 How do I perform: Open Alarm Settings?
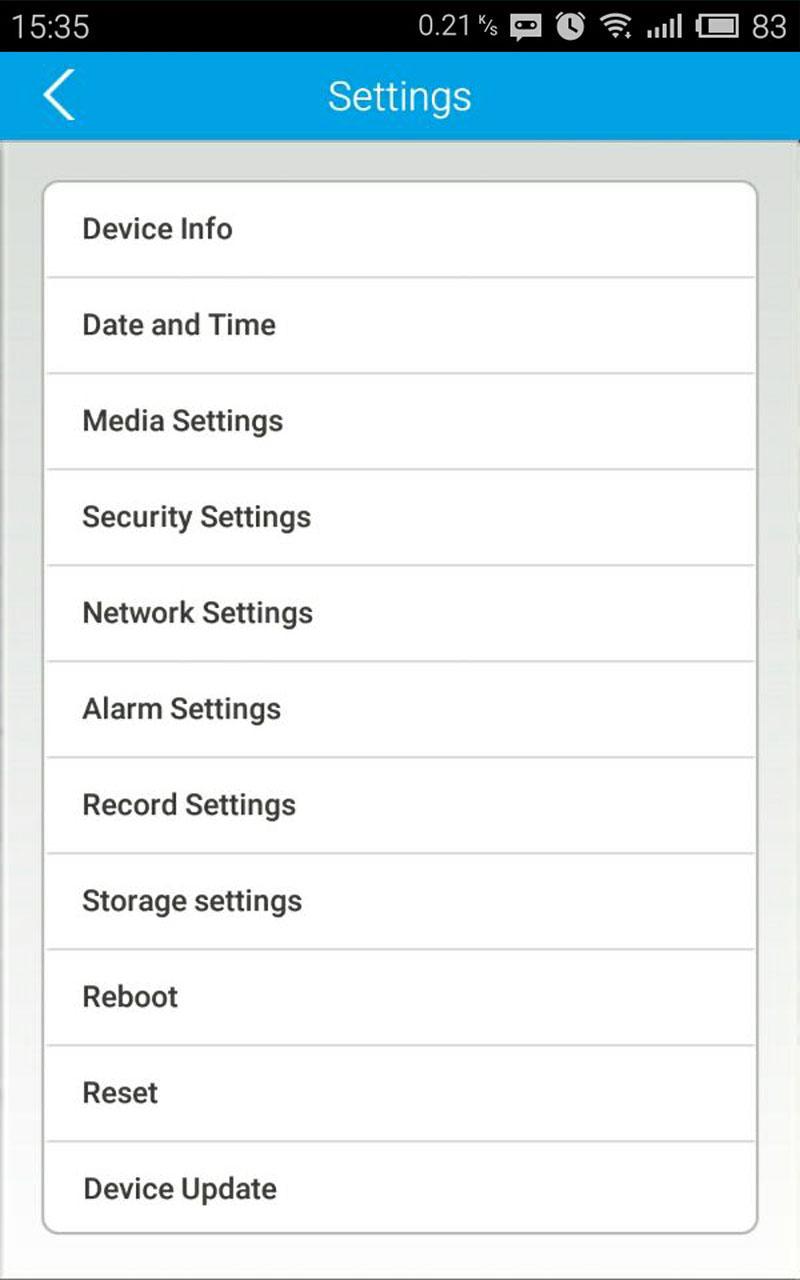tap(400, 709)
